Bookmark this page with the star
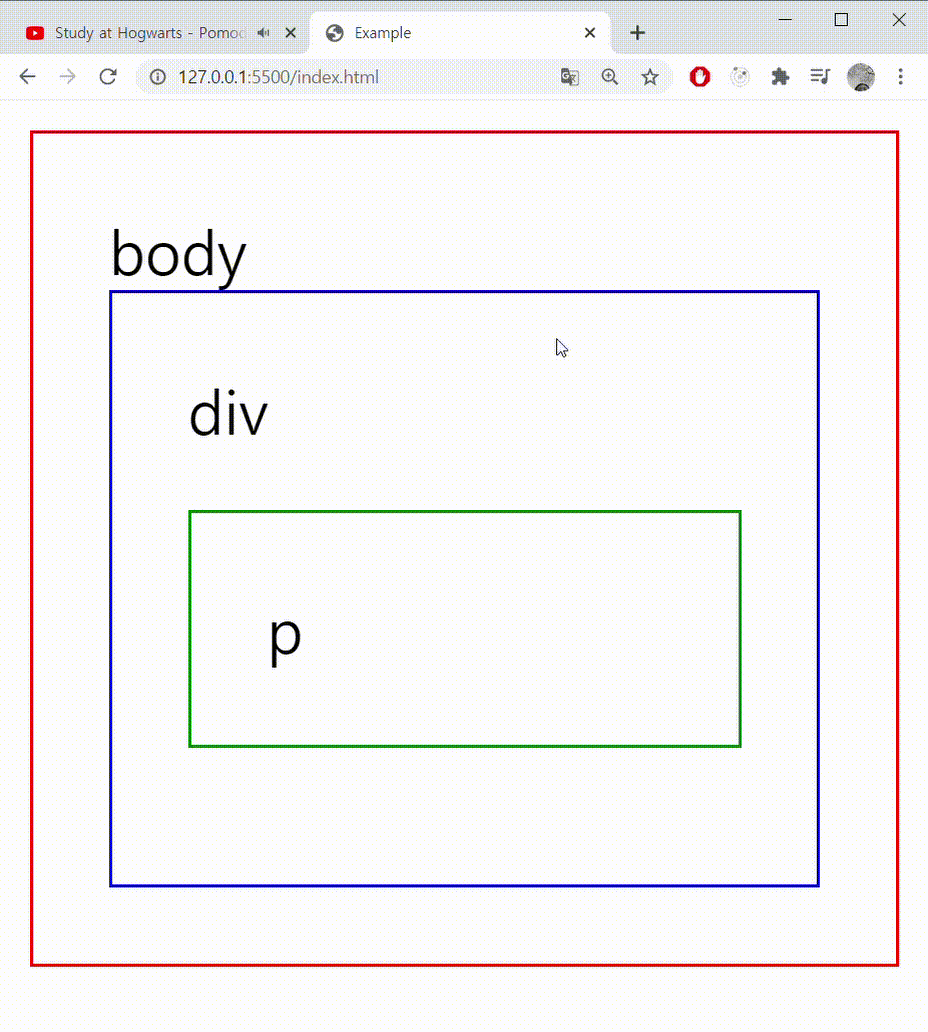The width and height of the screenshot is (928, 1032). [x=650, y=77]
